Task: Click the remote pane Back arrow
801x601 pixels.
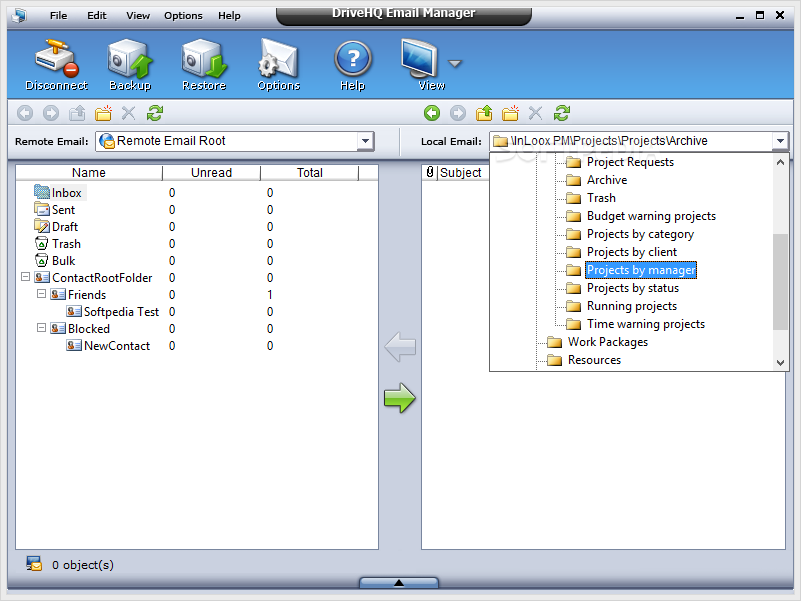Action: [25, 113]
